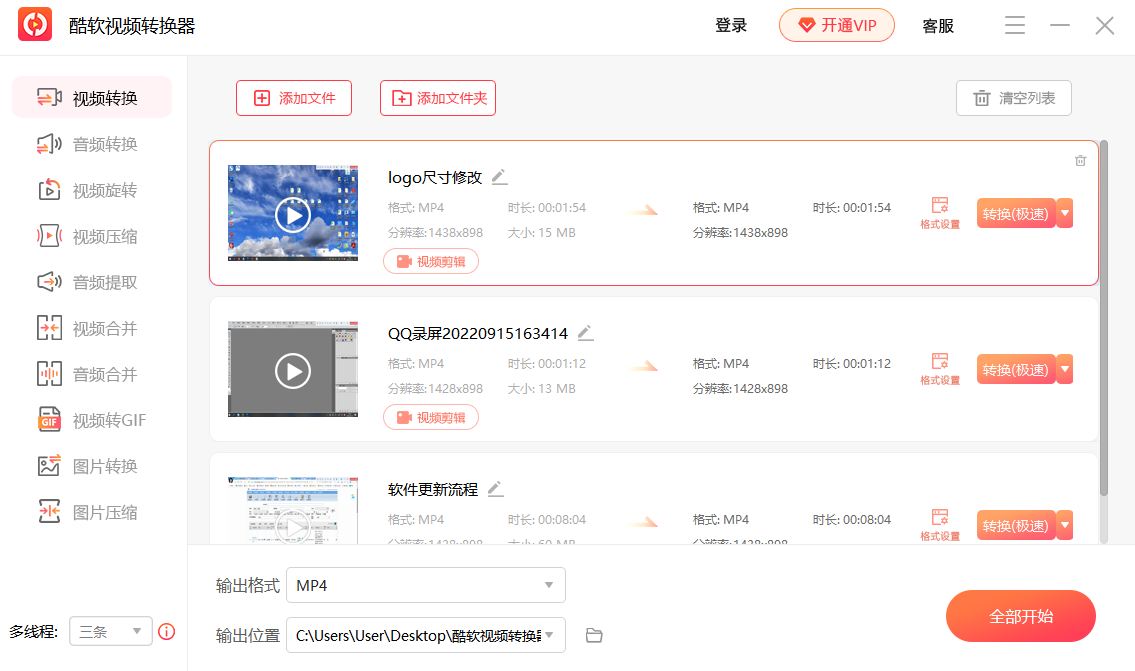
Task: Play the logo尺寸修改 video thumbnail
Action: (293, 215)
